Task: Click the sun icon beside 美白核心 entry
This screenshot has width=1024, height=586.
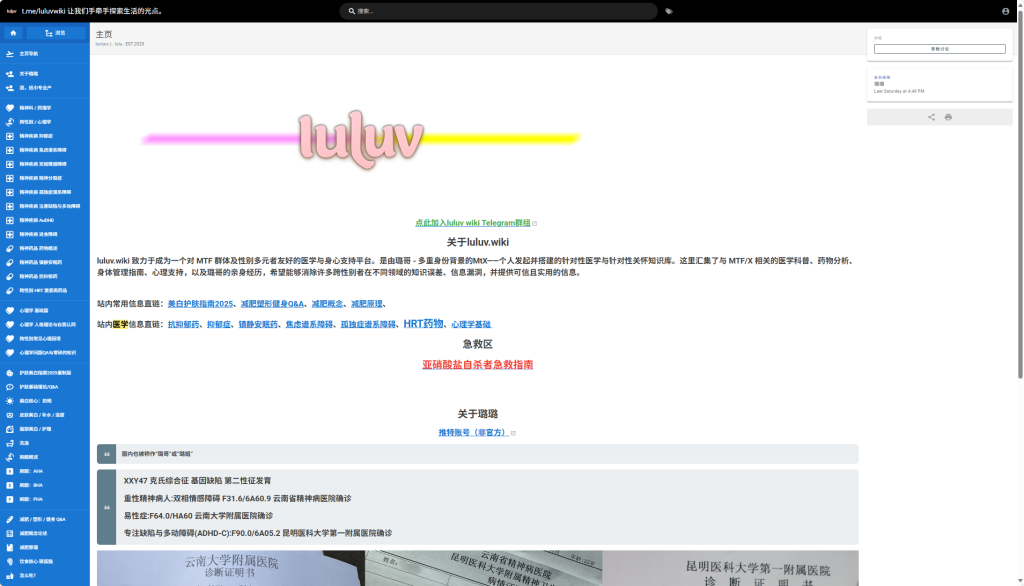Action: pyautogui.click(x=9, y=400)
